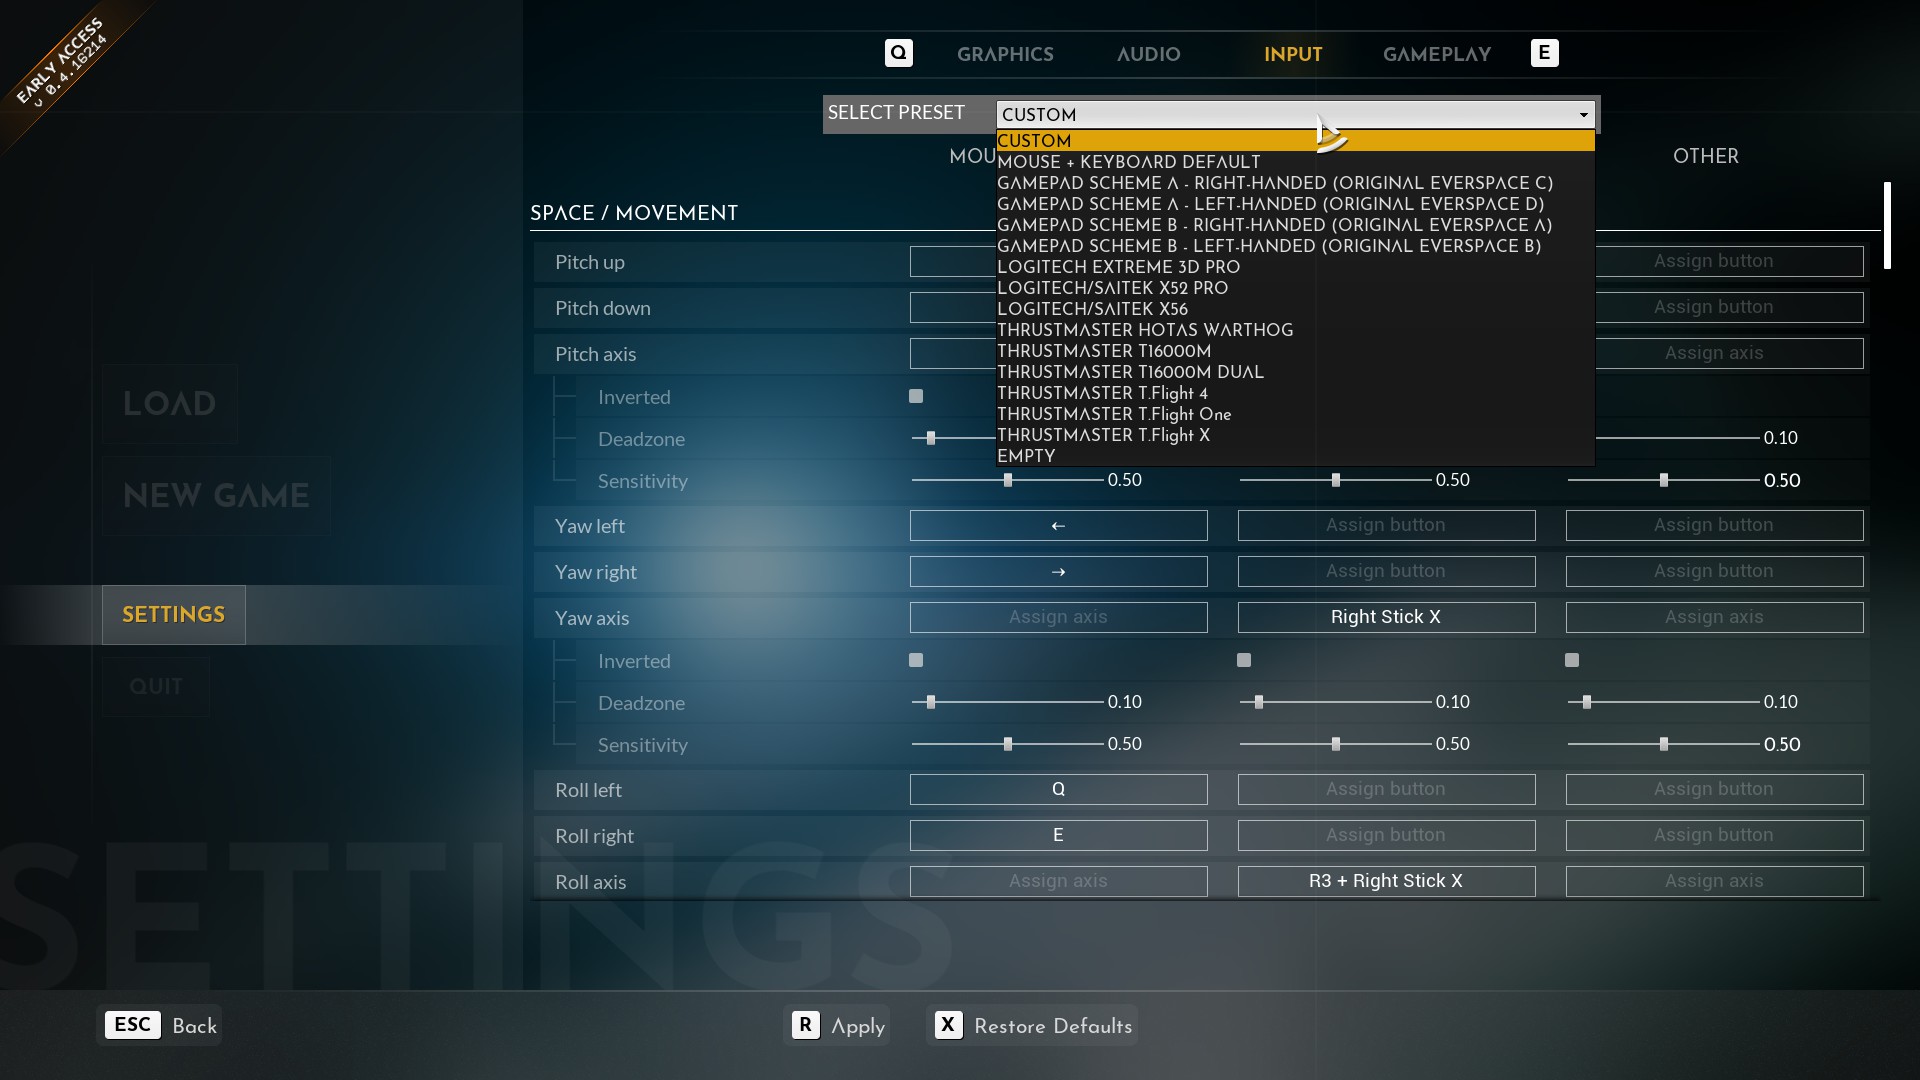
Task: Click the New Game menu button
Action: pos(216,496)
